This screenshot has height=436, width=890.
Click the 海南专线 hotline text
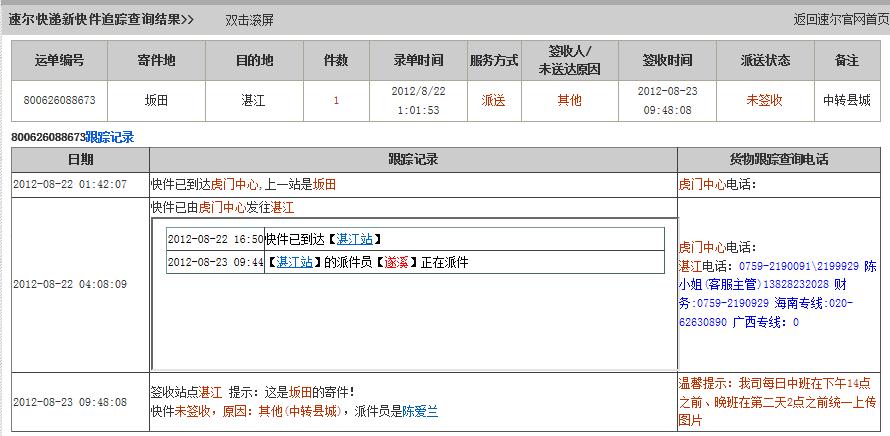[799, 303]
